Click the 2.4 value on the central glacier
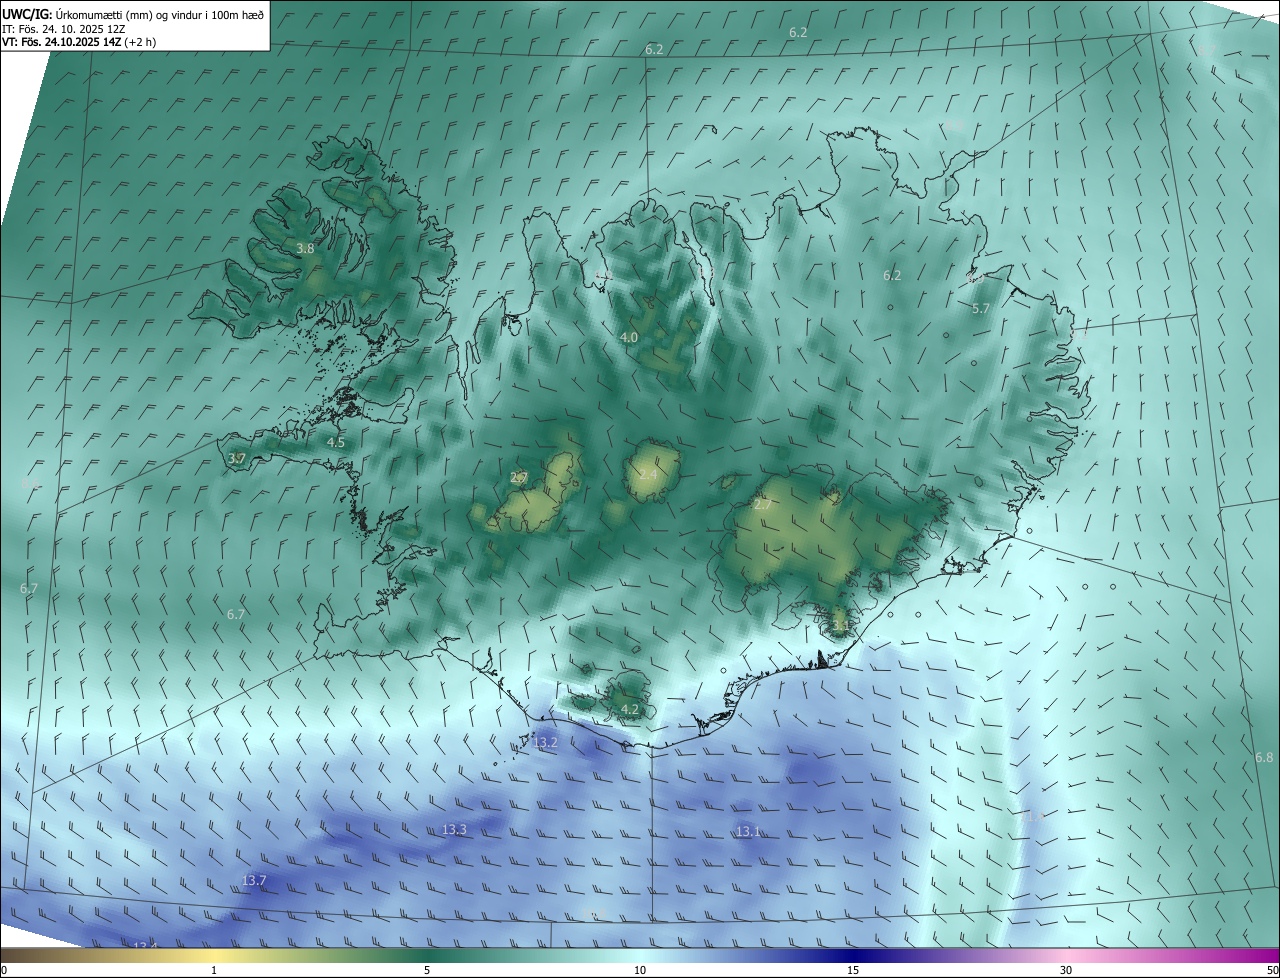Viewport: 1280px width, 978px height. (648, 474)
